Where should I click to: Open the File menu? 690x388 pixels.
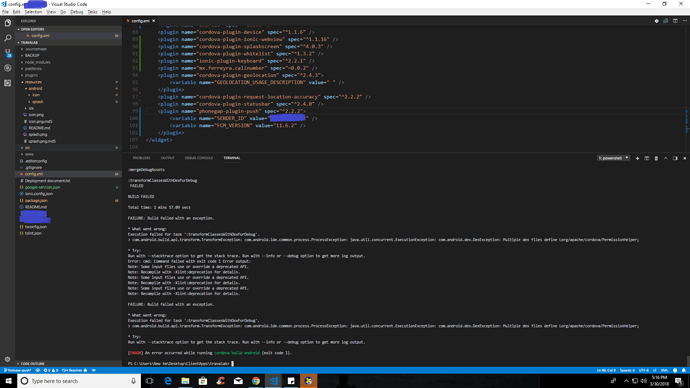tap(5, 12)
